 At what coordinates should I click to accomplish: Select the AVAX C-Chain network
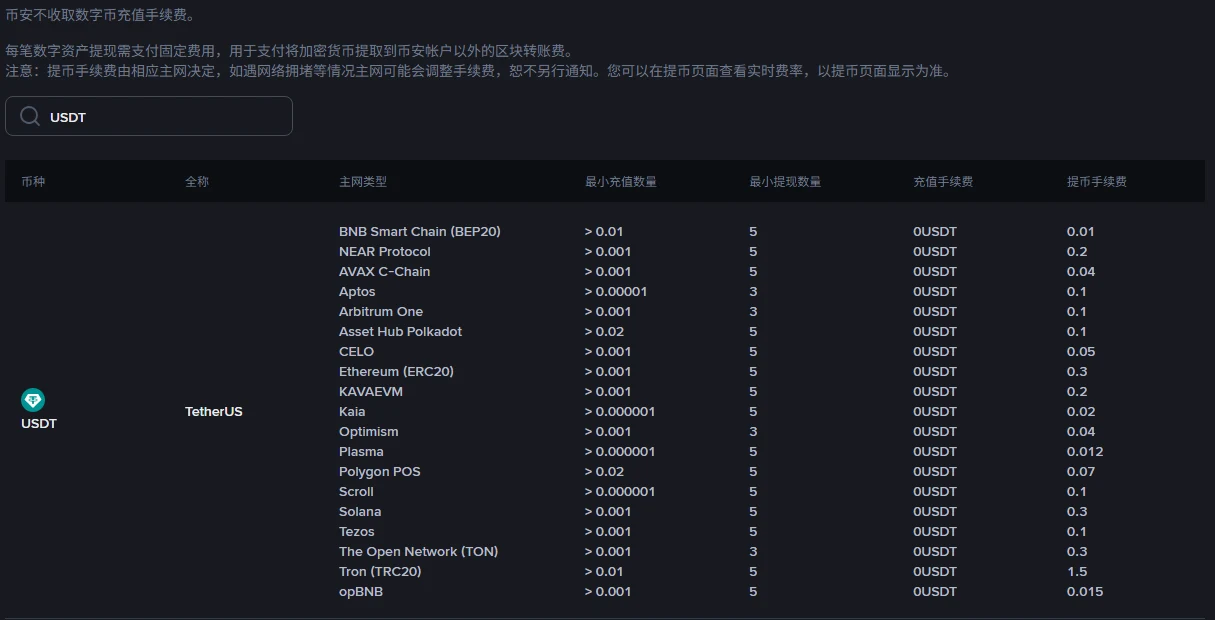385,272
